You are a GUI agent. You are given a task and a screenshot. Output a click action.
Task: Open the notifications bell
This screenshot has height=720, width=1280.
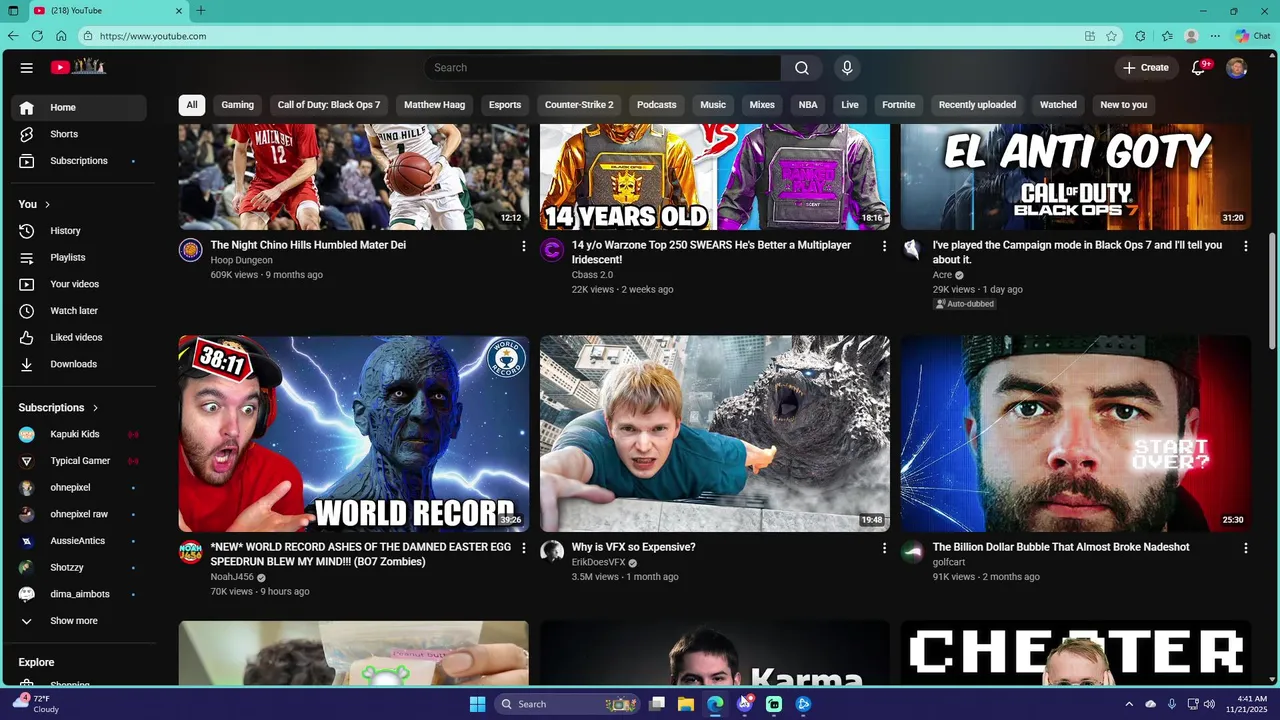tap(1199, 68)
